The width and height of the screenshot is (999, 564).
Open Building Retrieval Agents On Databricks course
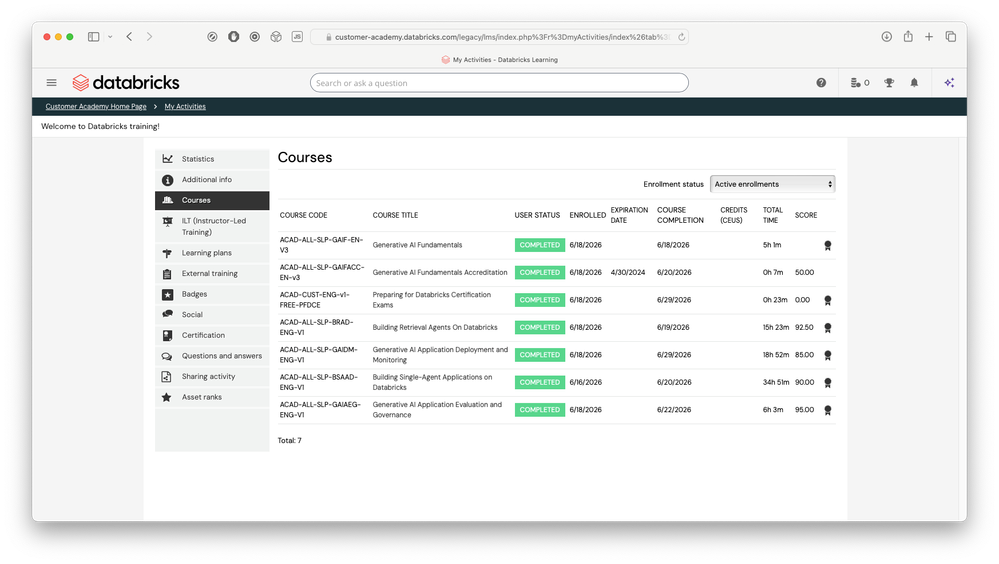pos(435,328)
